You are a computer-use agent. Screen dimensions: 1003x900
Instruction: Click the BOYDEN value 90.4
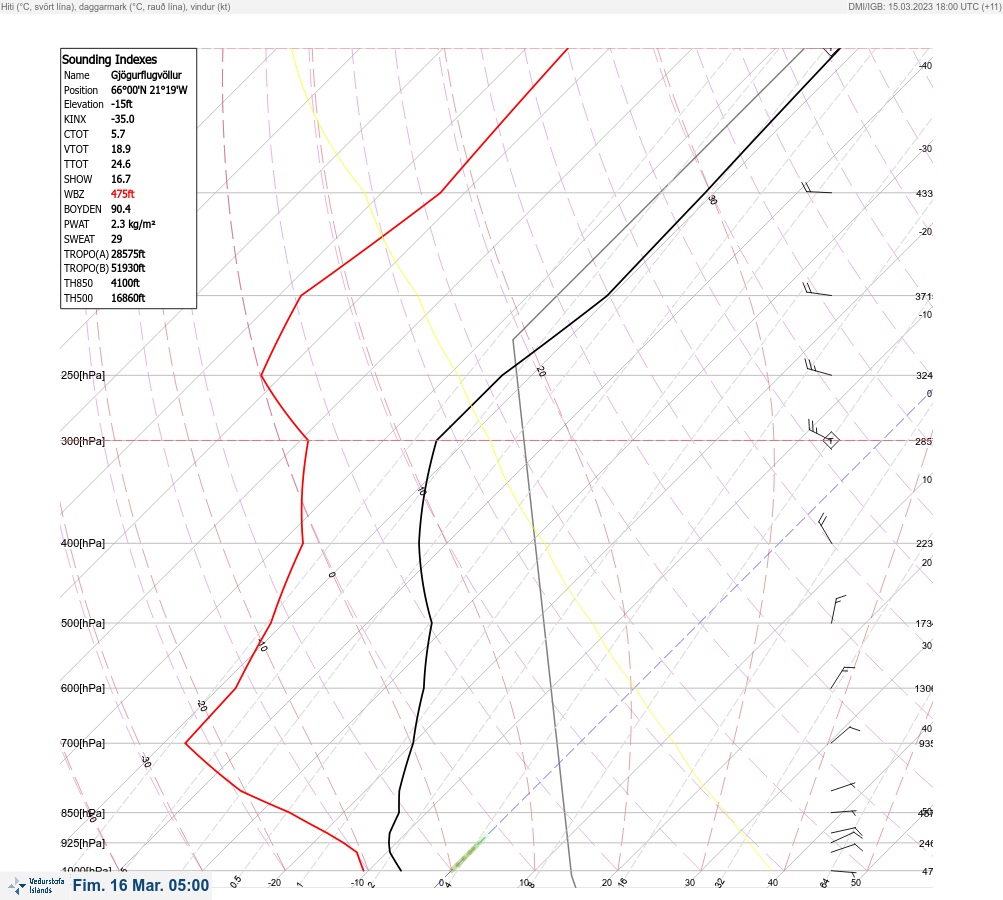121,209
